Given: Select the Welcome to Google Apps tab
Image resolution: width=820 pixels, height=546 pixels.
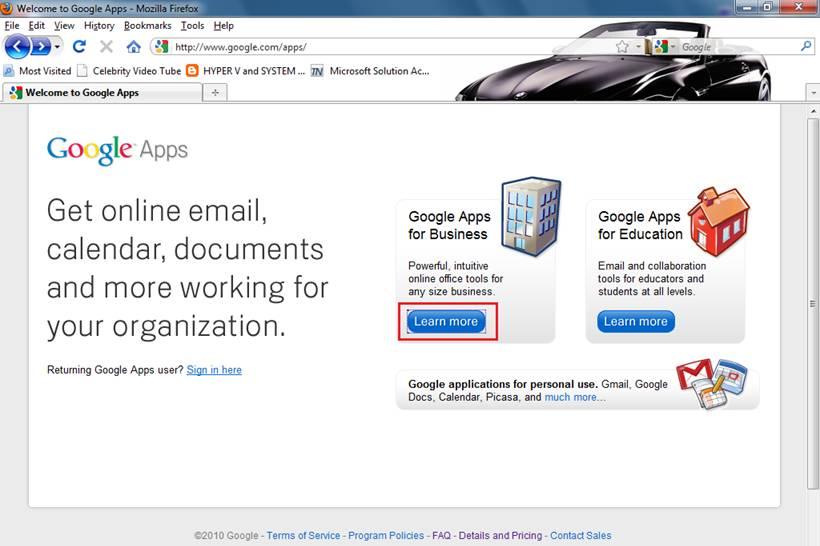Looking at the screenshot, I should 102,93.
